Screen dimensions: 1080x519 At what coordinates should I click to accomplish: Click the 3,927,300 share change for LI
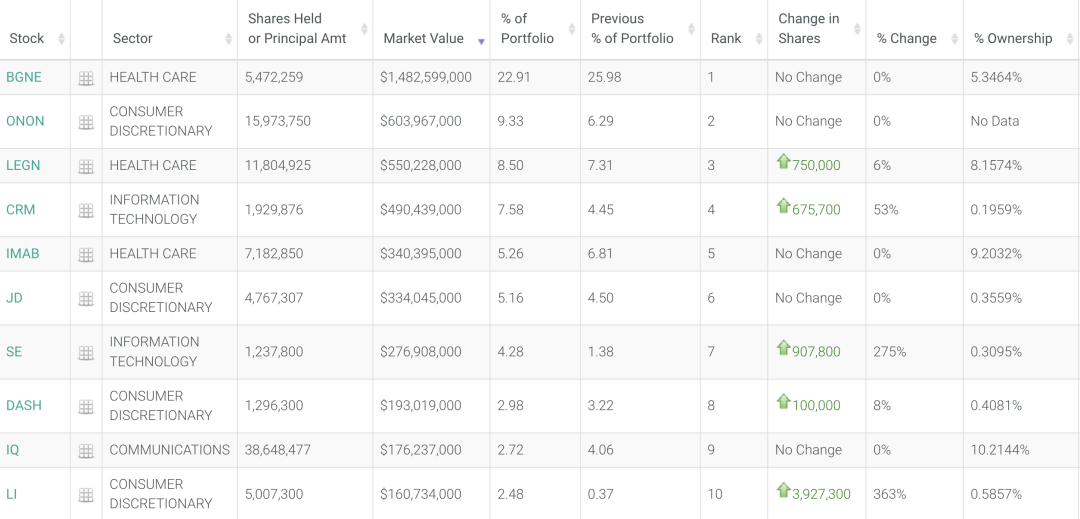(x=820, y=494)
